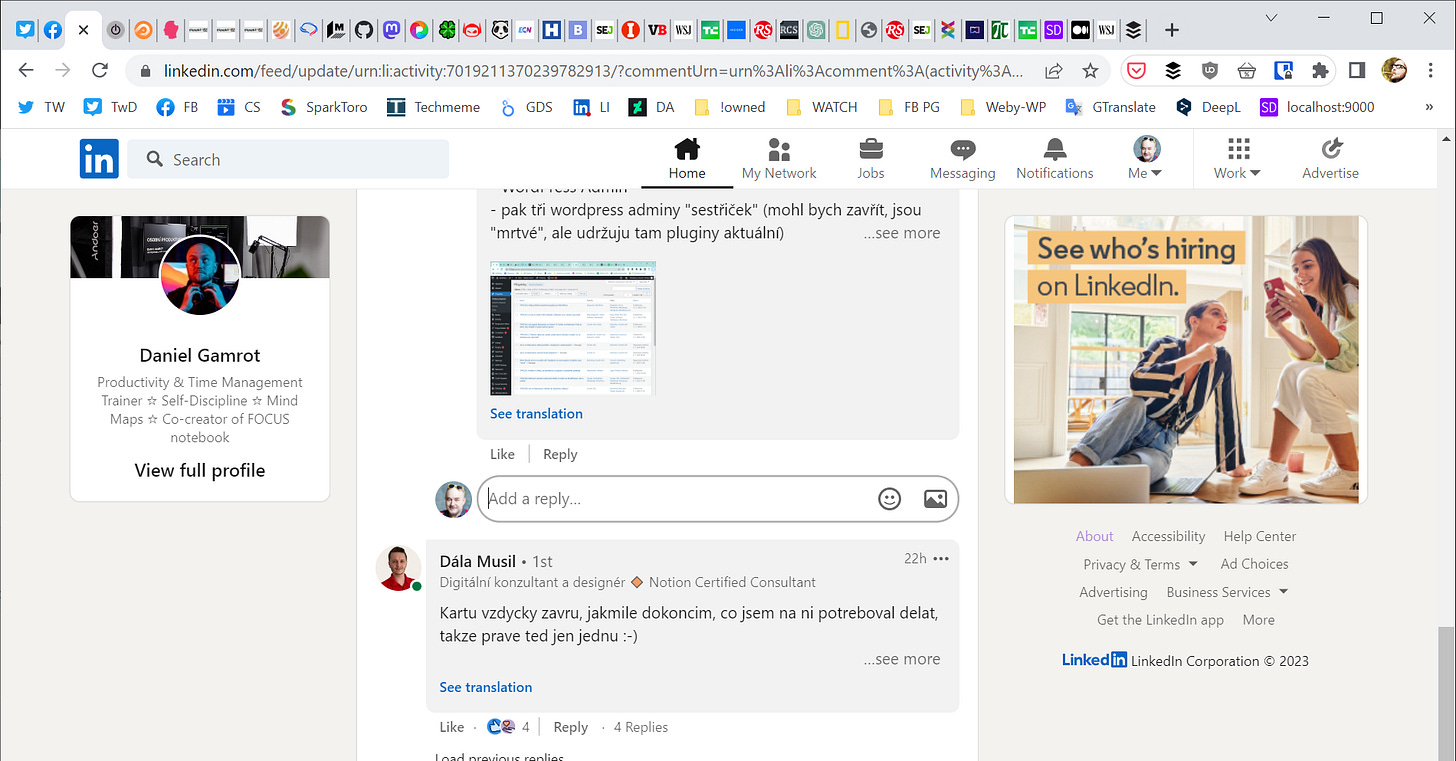Image resolution: width=1456 pixels, height=761 pixels.
Task: Open My Network page
Action: click(x=779, y=160)
